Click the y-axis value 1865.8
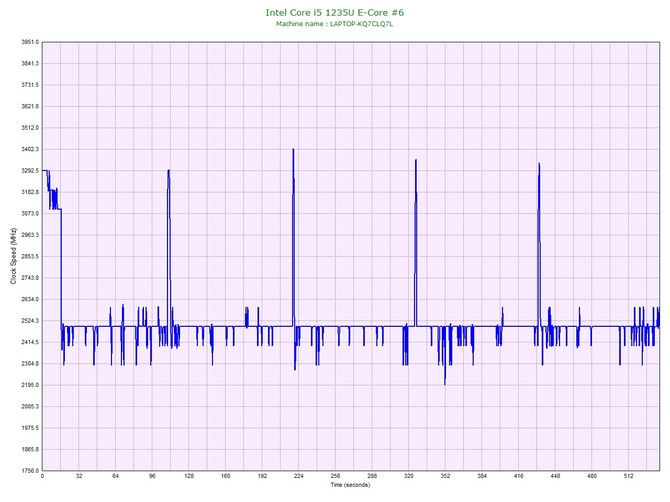The image size is (670, 502). [x=30, y=449]
